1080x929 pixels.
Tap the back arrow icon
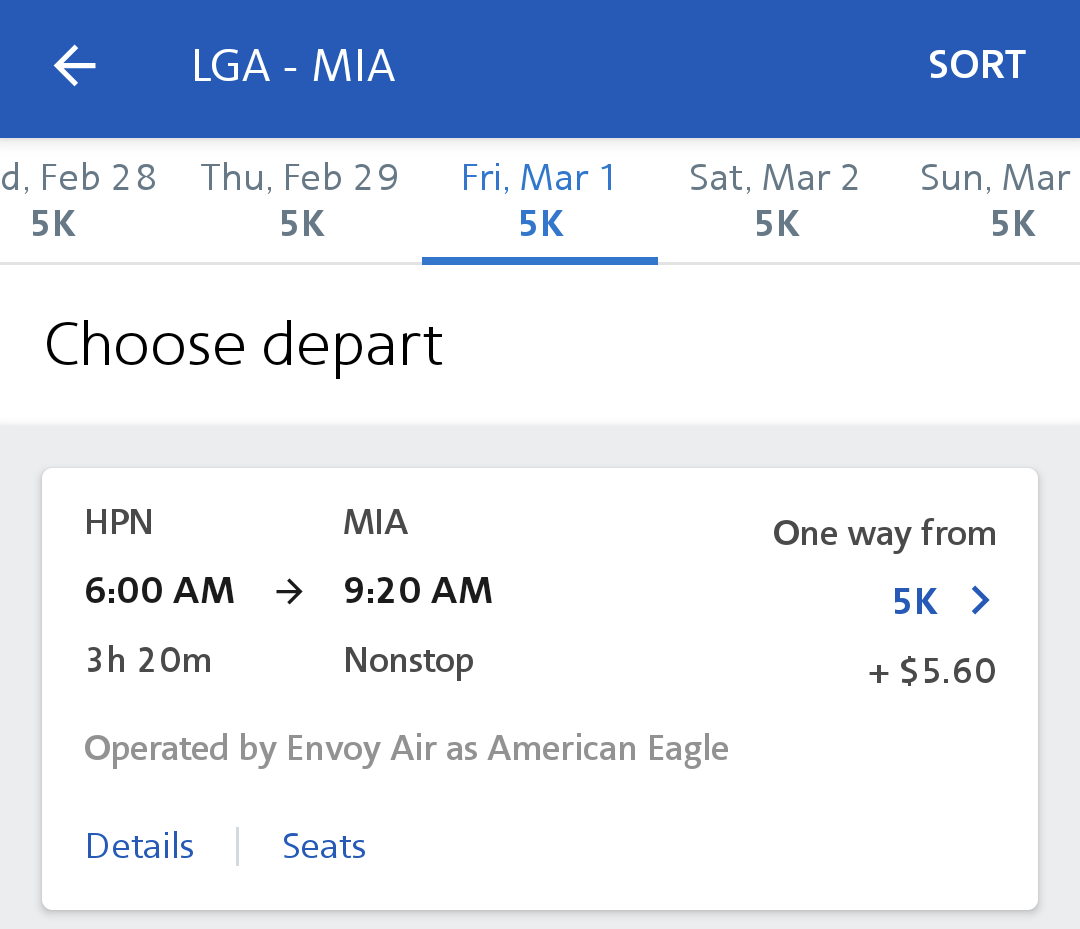pos(75,67)
